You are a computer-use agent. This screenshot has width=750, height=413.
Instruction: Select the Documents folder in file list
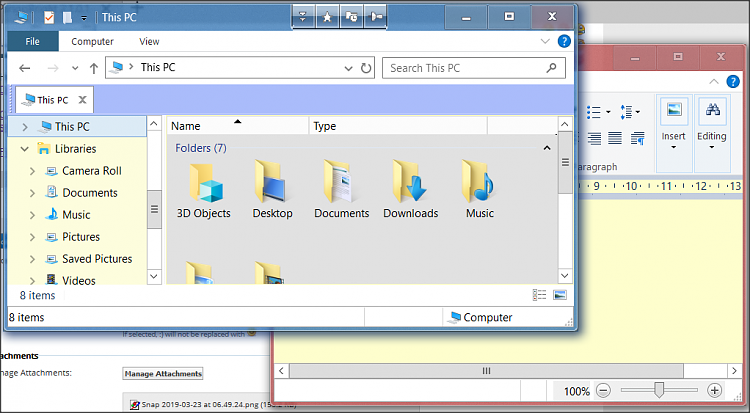(x=342, y=190)
